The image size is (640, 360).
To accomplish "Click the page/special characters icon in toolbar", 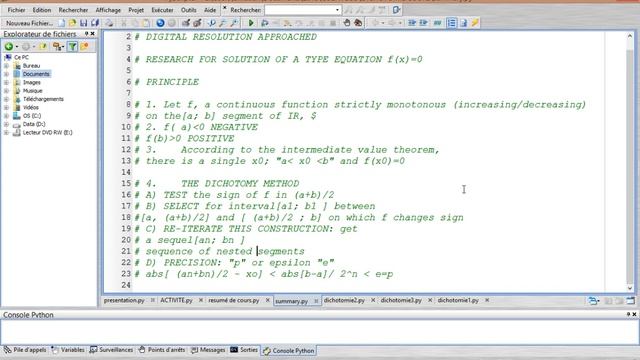I will click(x=463, y=23).
